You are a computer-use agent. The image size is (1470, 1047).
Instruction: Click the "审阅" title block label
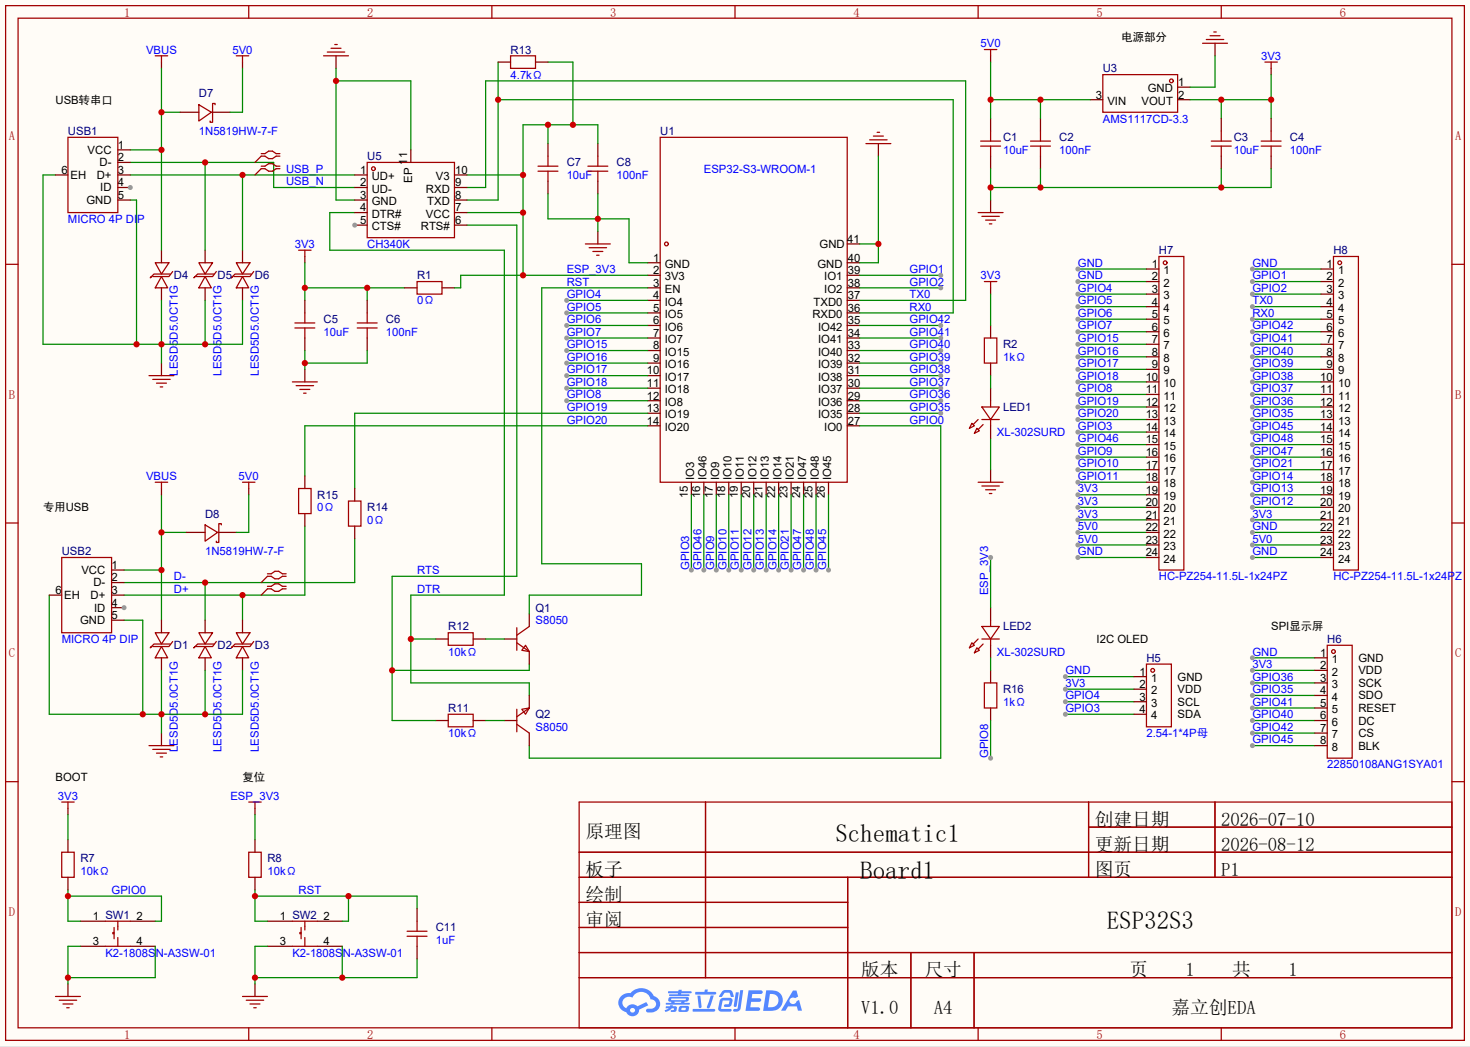click(604, 919)
